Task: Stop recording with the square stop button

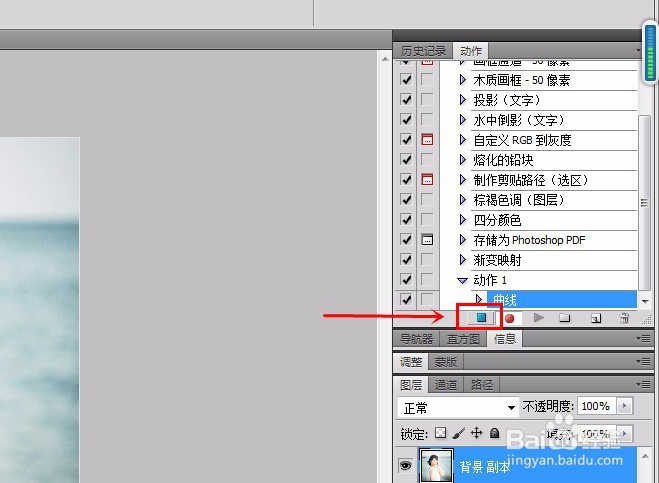Action: pyautogui.click(x=481, y=318)
